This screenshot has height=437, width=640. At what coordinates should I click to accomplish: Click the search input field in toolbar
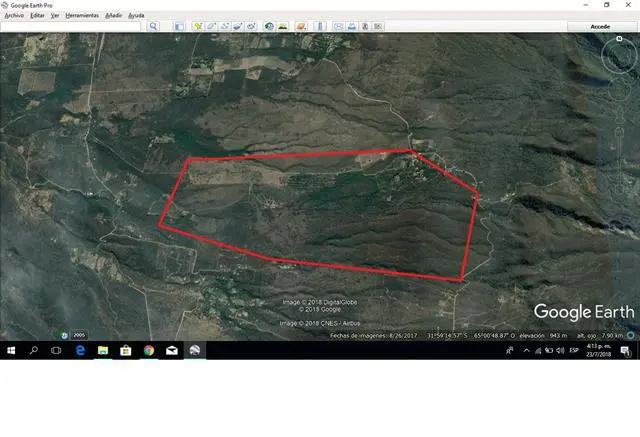[x=71, y=27]
